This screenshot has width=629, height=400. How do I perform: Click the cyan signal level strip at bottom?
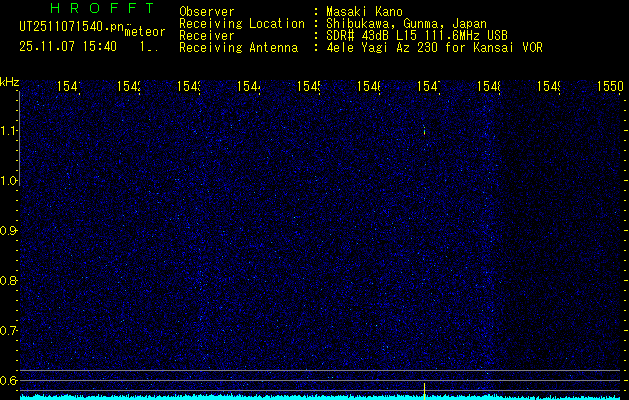coord(320,397)
